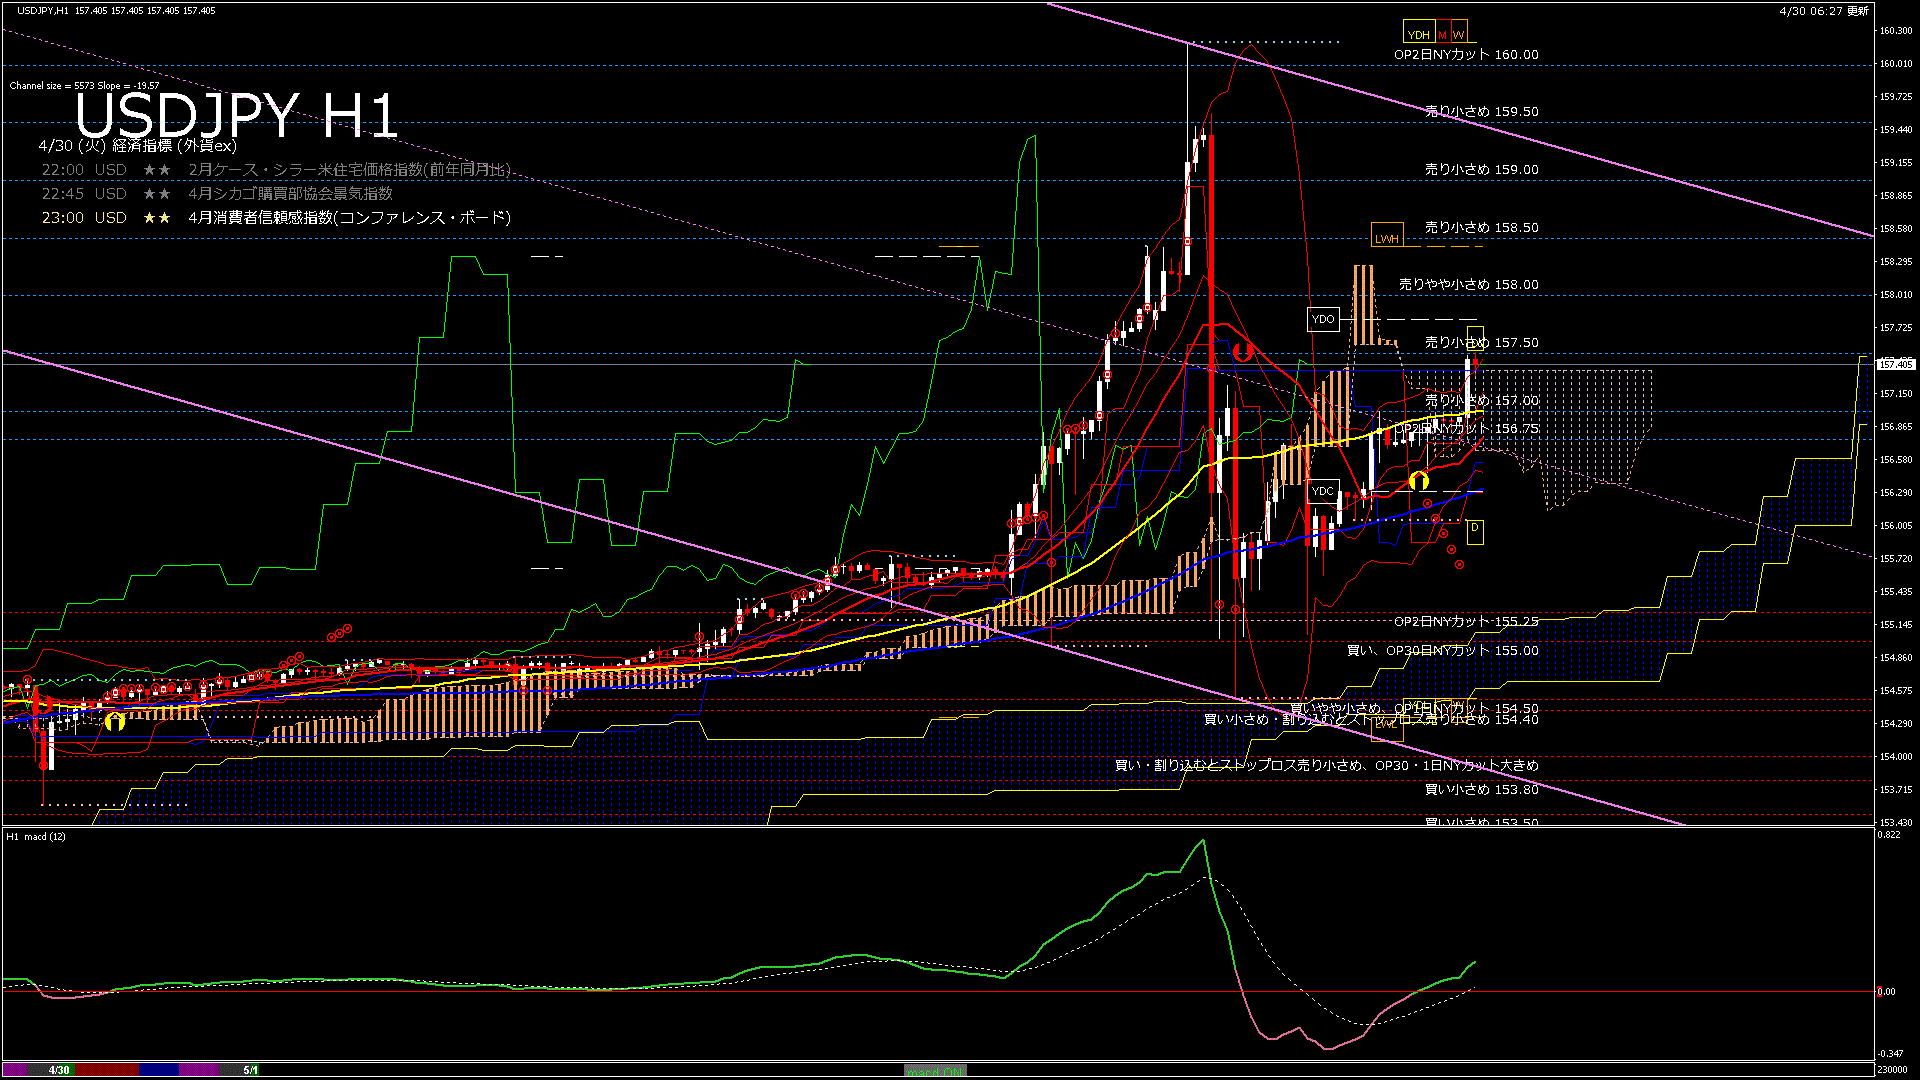
Task: Click the 買い、OP30日NYカット 155.00 label
Action: [x=1442, y=651]
